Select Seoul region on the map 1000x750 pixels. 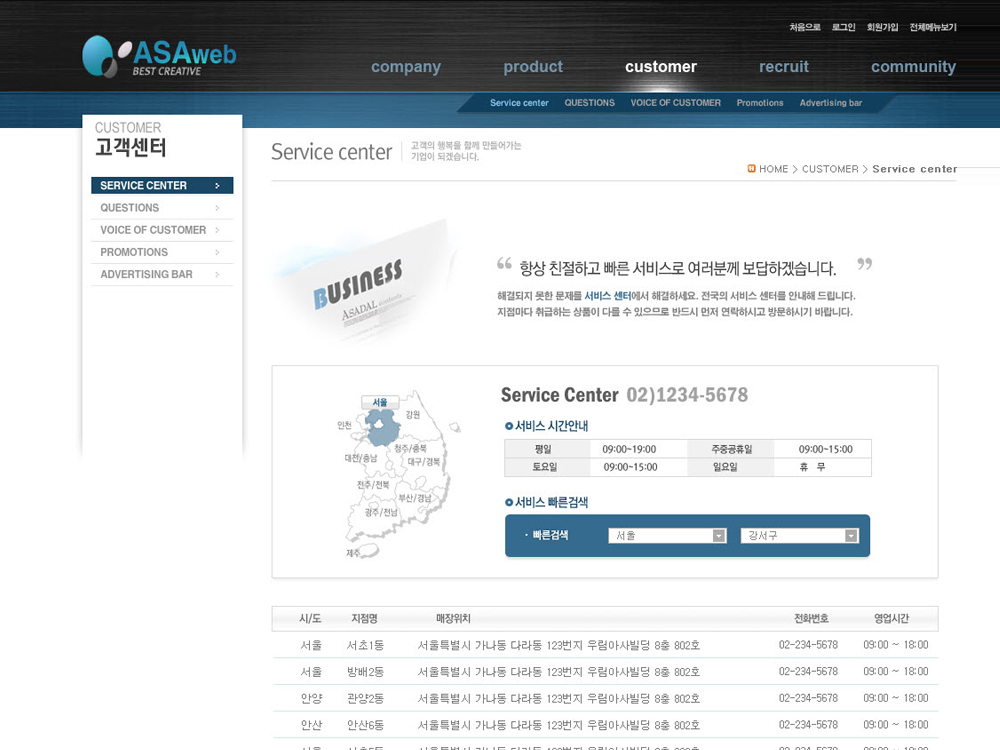pyautogui.click(x=381, y=427)
